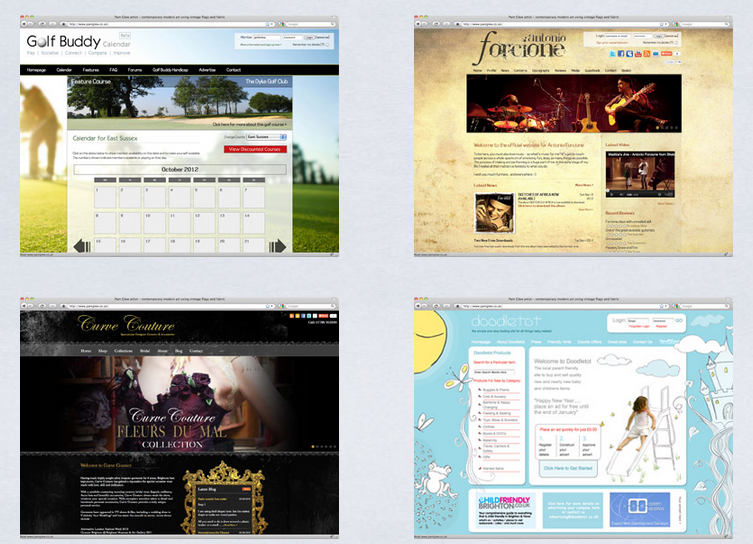
Task: Click browser reload button in Golf Buddy window
Action: pyautogui.click(x=42, y=24)
